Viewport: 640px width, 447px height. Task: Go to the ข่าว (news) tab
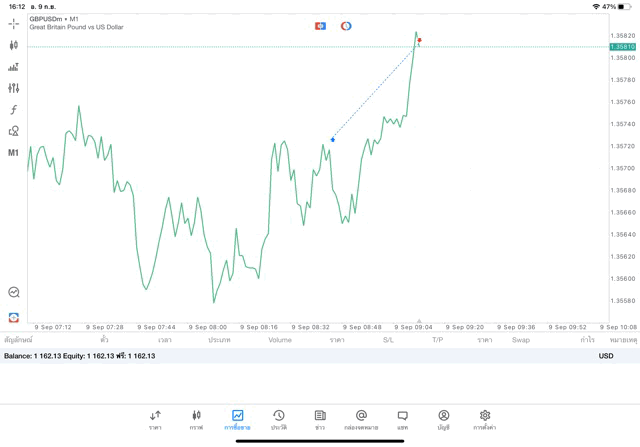[x=320, y=419]
